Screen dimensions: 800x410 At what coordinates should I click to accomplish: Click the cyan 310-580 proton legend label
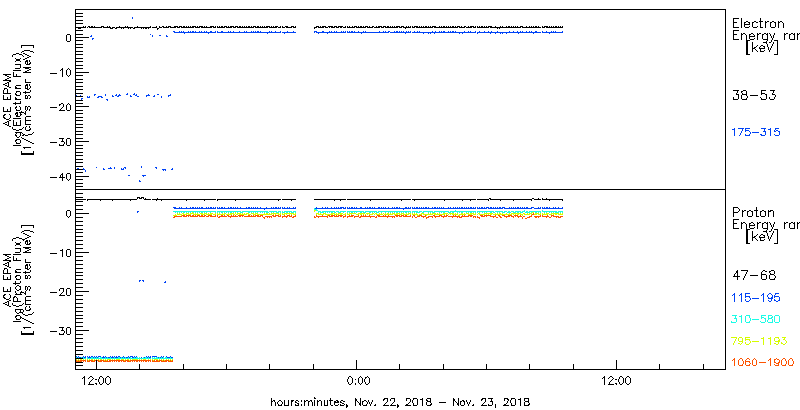coord(756,320)
